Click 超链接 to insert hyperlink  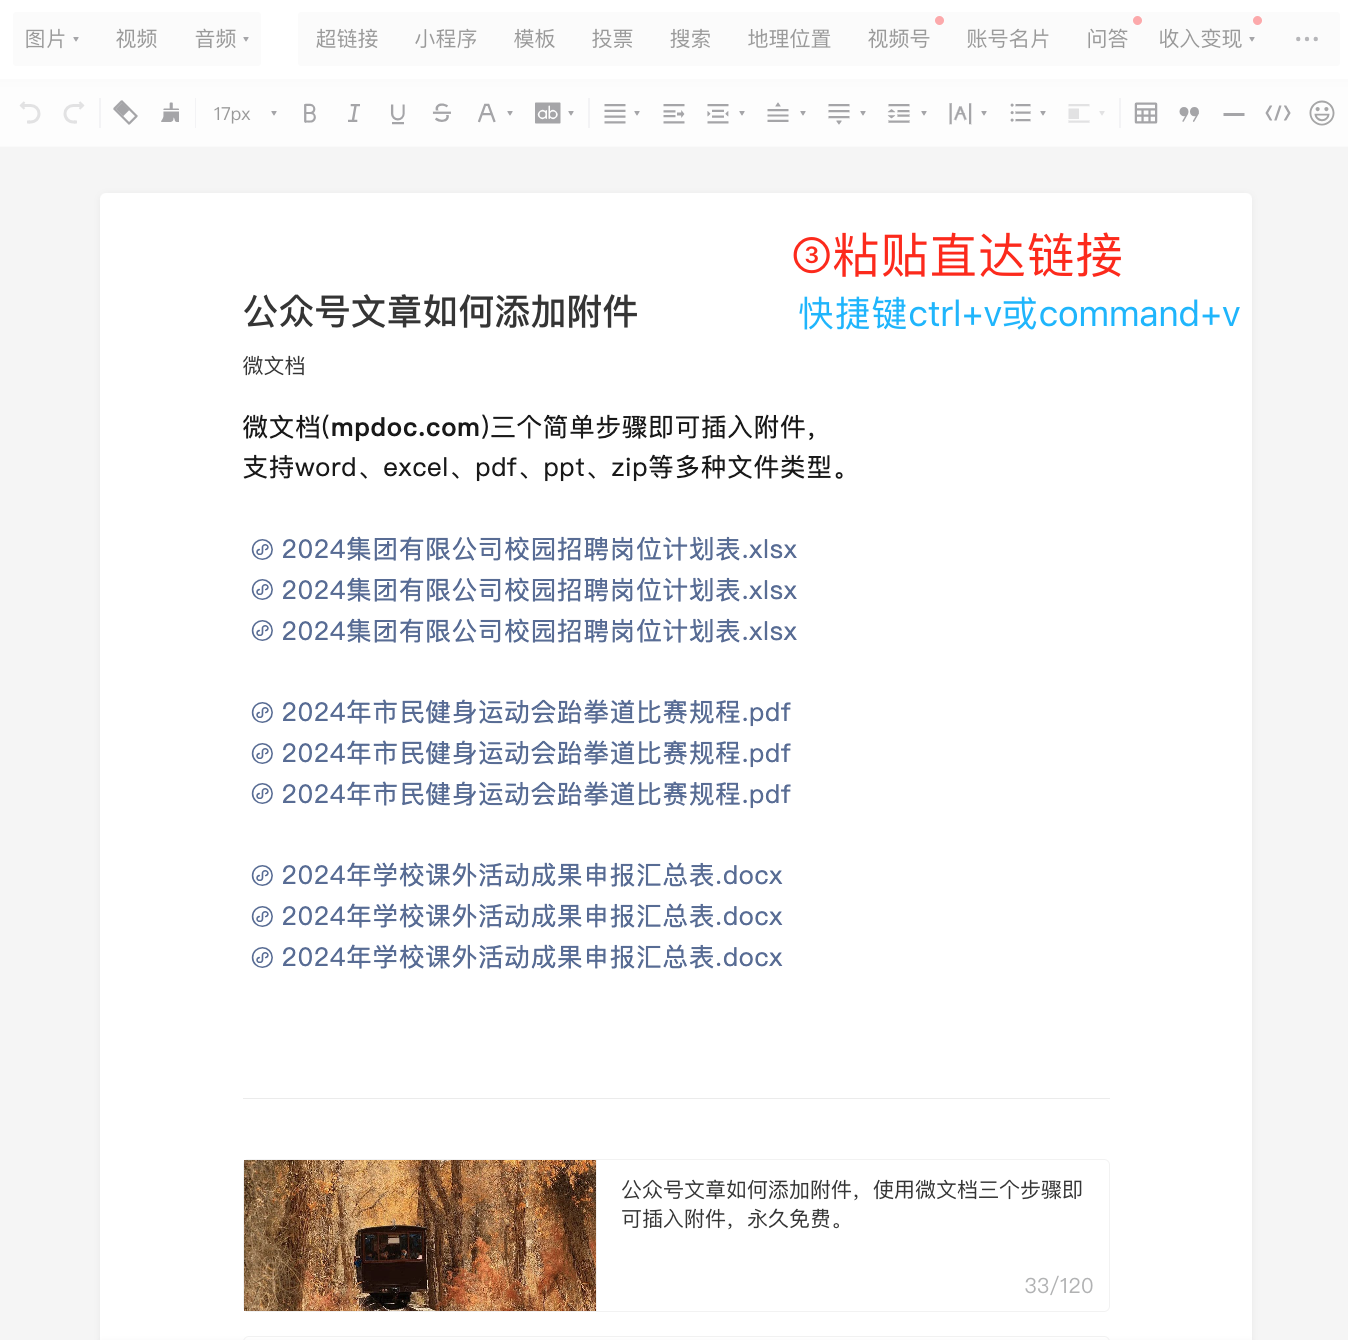347,39
